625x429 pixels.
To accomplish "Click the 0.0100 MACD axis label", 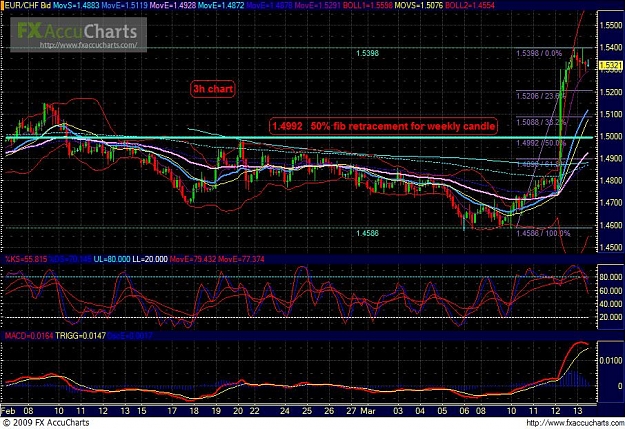I will (611, 361).
